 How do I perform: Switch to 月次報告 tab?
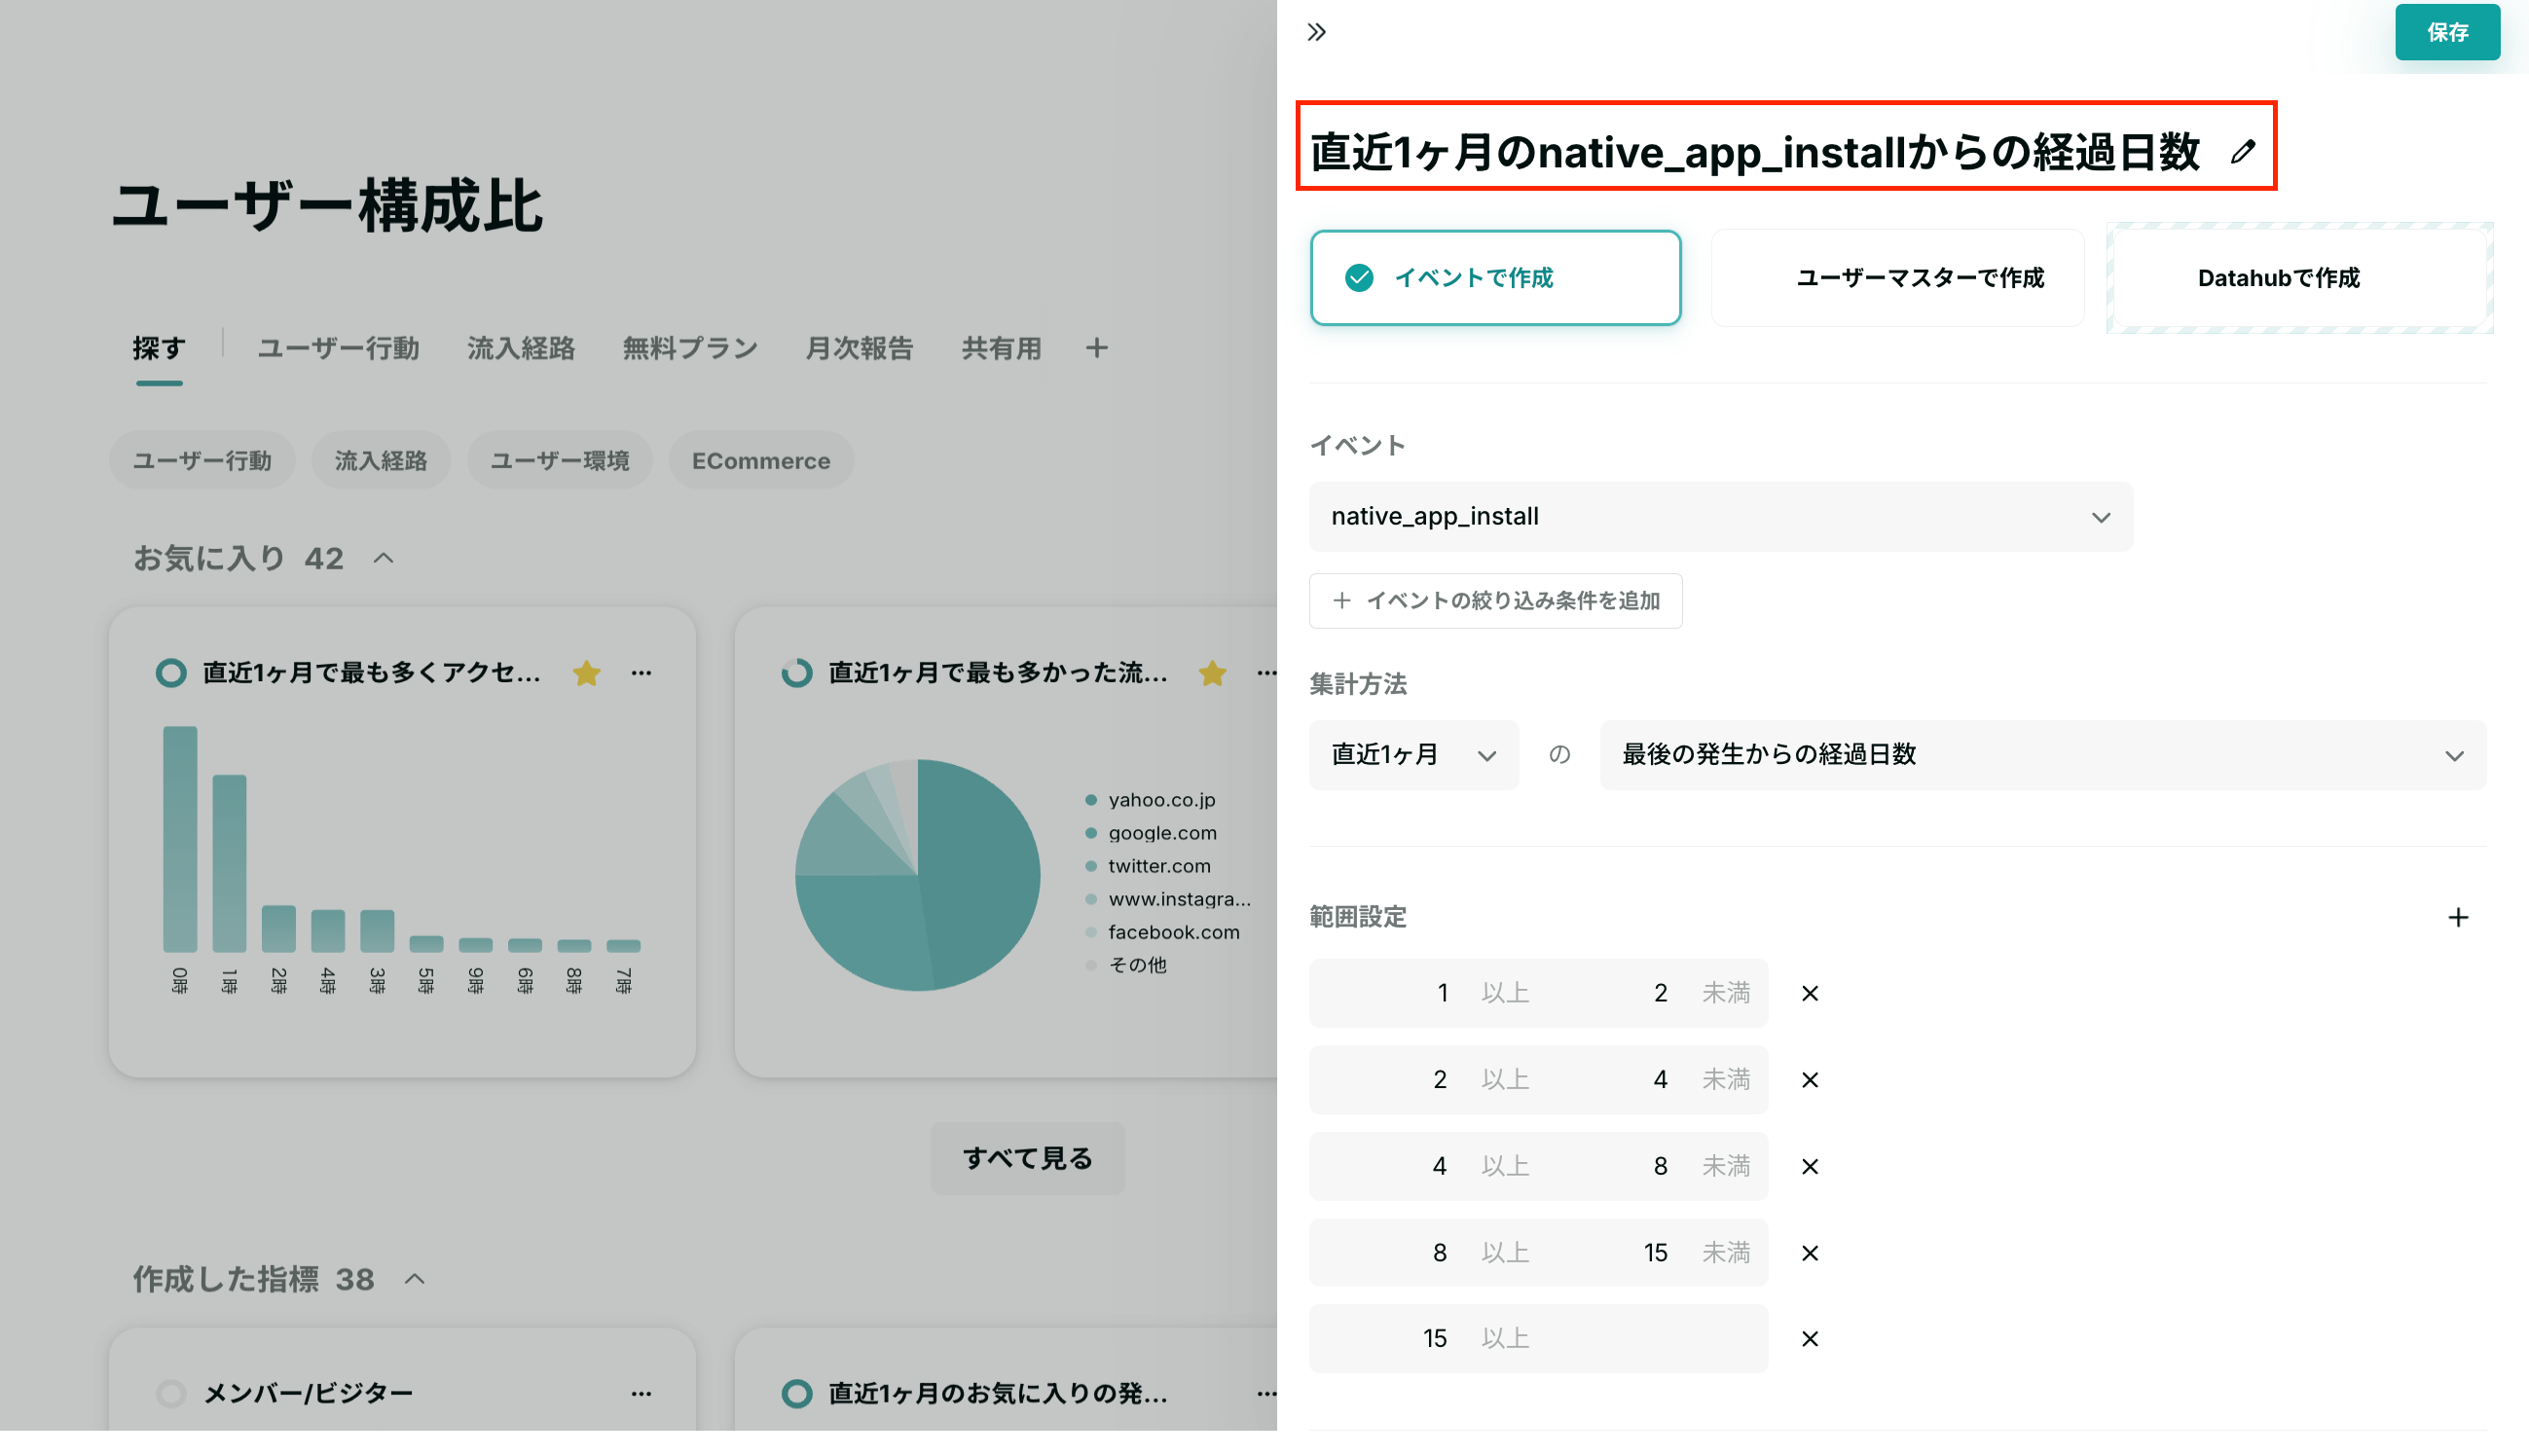[x=859, y=348]
